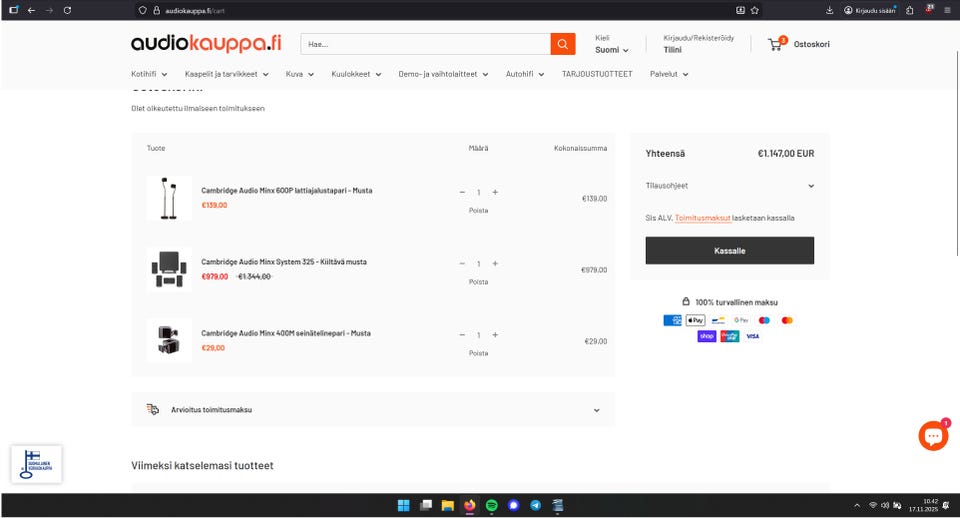
Task: Remove Minx System 325 with Poista
Action: (478, 282)
